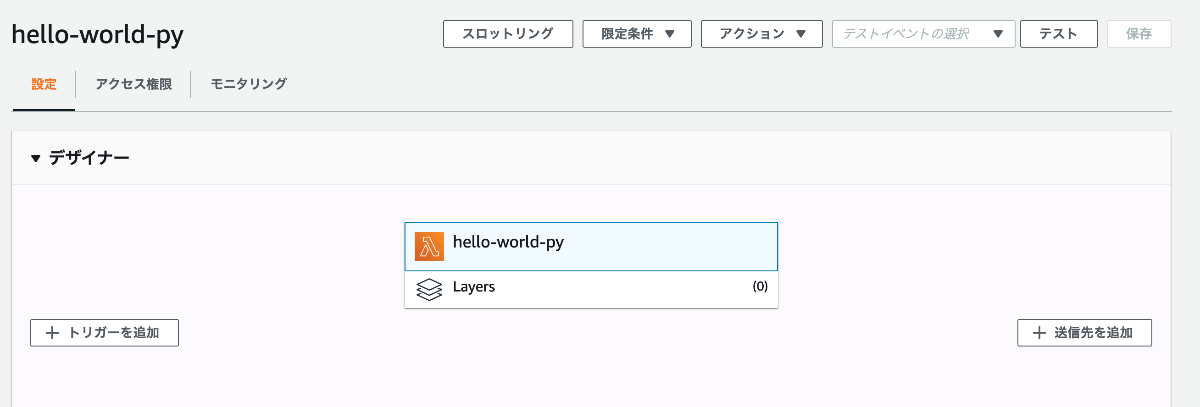Switch to the アクセス権限 tab
This screenshot has width=1200, height=407.
pyautogui.click(x=134, y=85)
